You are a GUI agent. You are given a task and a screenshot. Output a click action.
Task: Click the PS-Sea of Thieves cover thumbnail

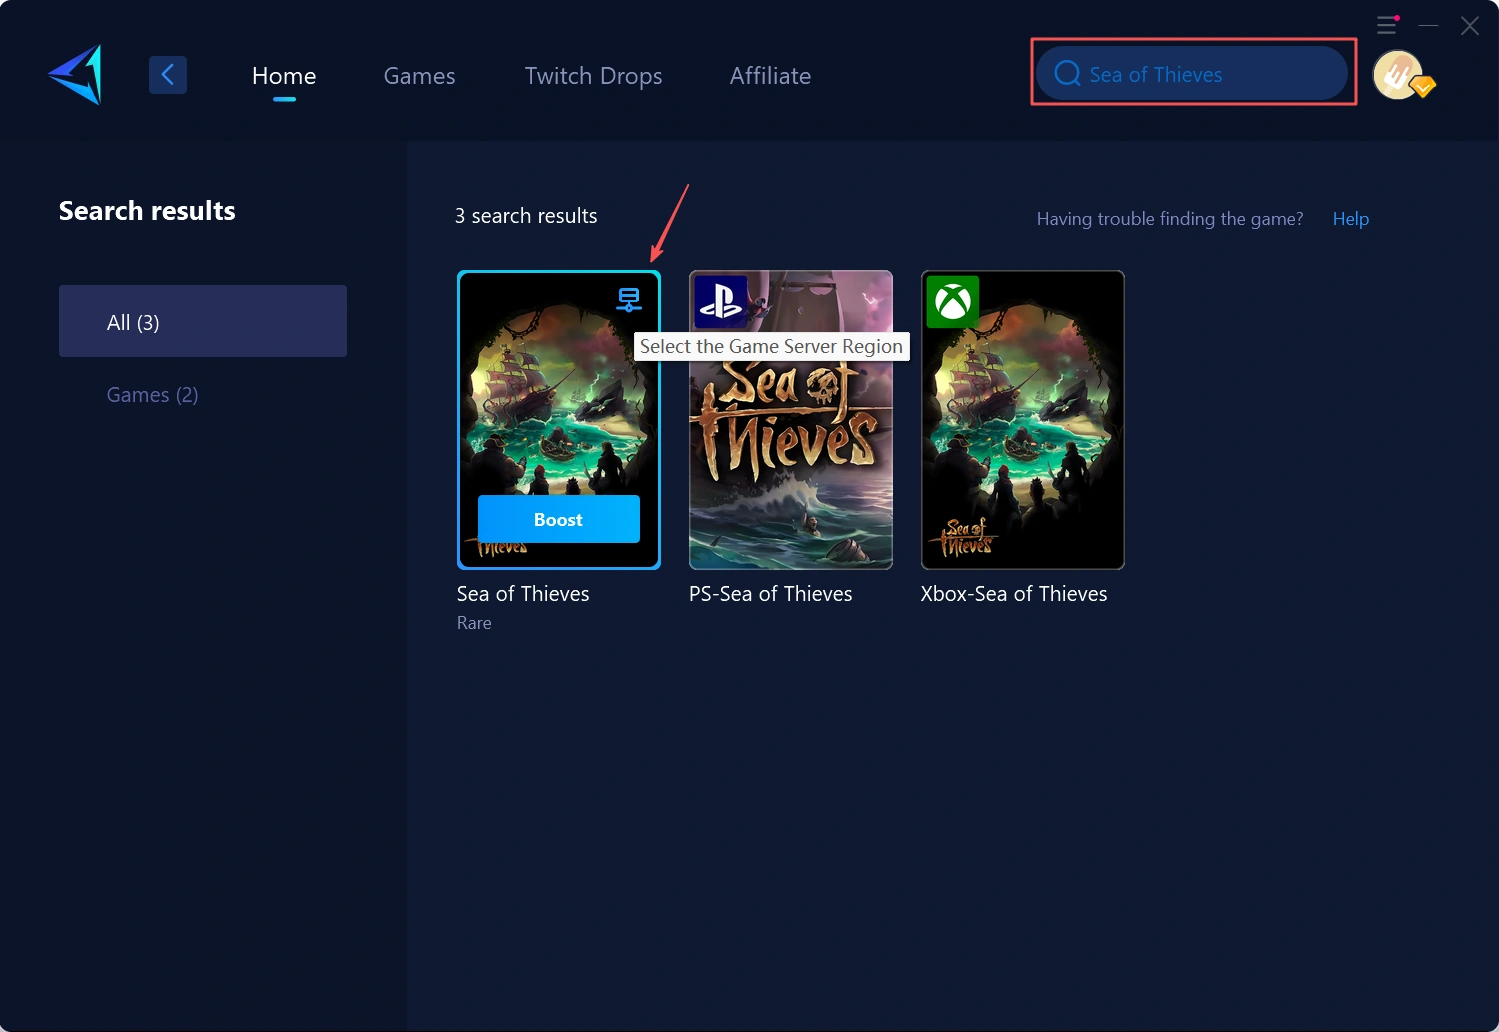click(790, 450)
